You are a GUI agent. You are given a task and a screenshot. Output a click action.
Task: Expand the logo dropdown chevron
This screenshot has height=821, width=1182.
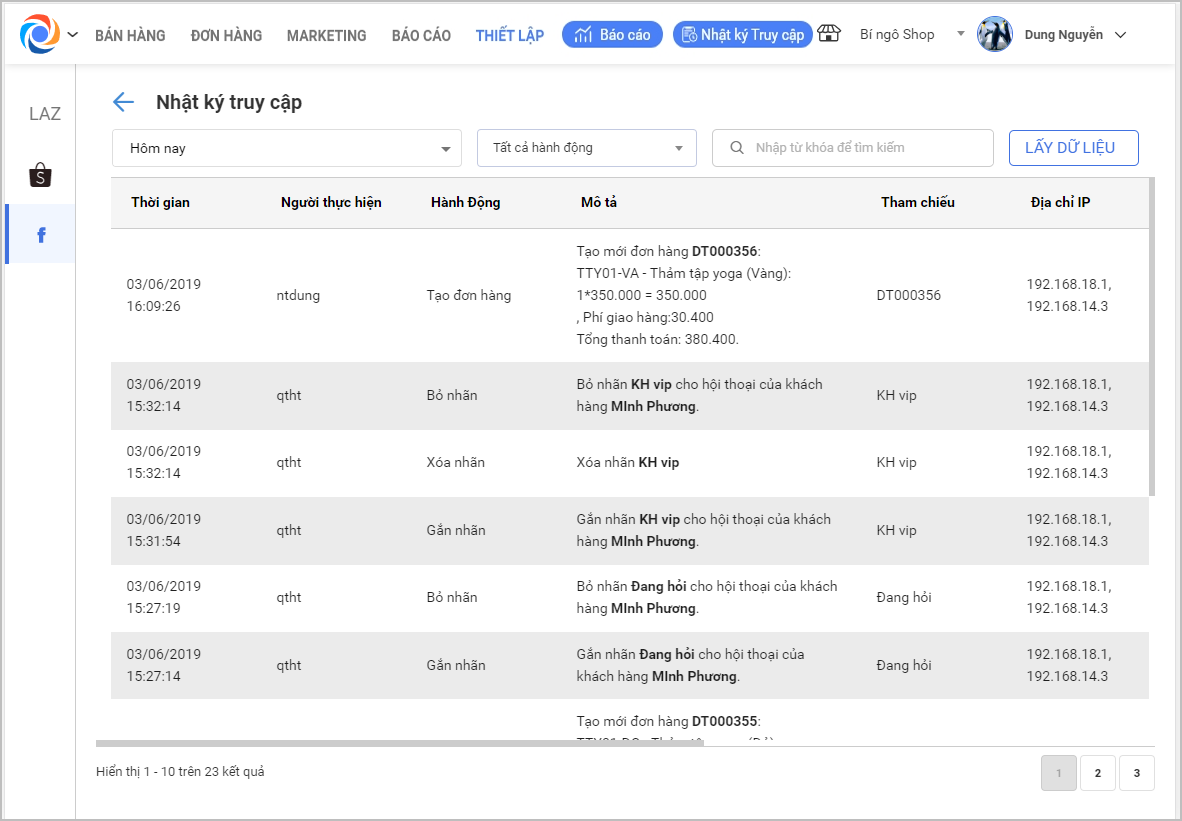(x=72, y=35)
